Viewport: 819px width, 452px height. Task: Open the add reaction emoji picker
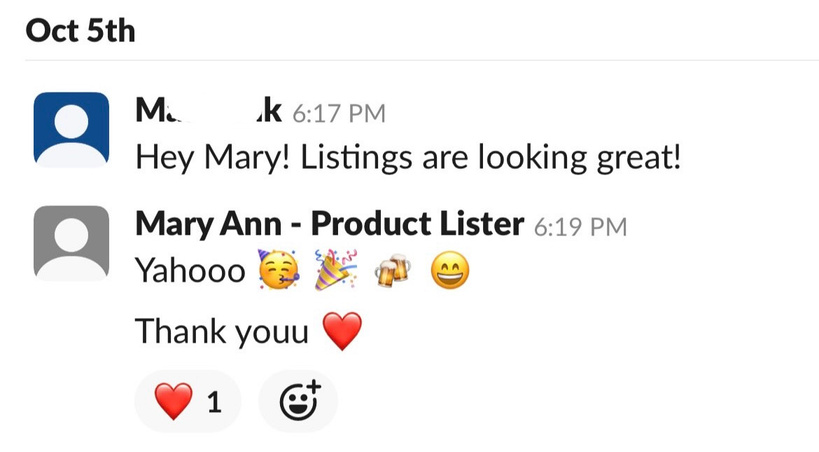[x=298, y=401]
